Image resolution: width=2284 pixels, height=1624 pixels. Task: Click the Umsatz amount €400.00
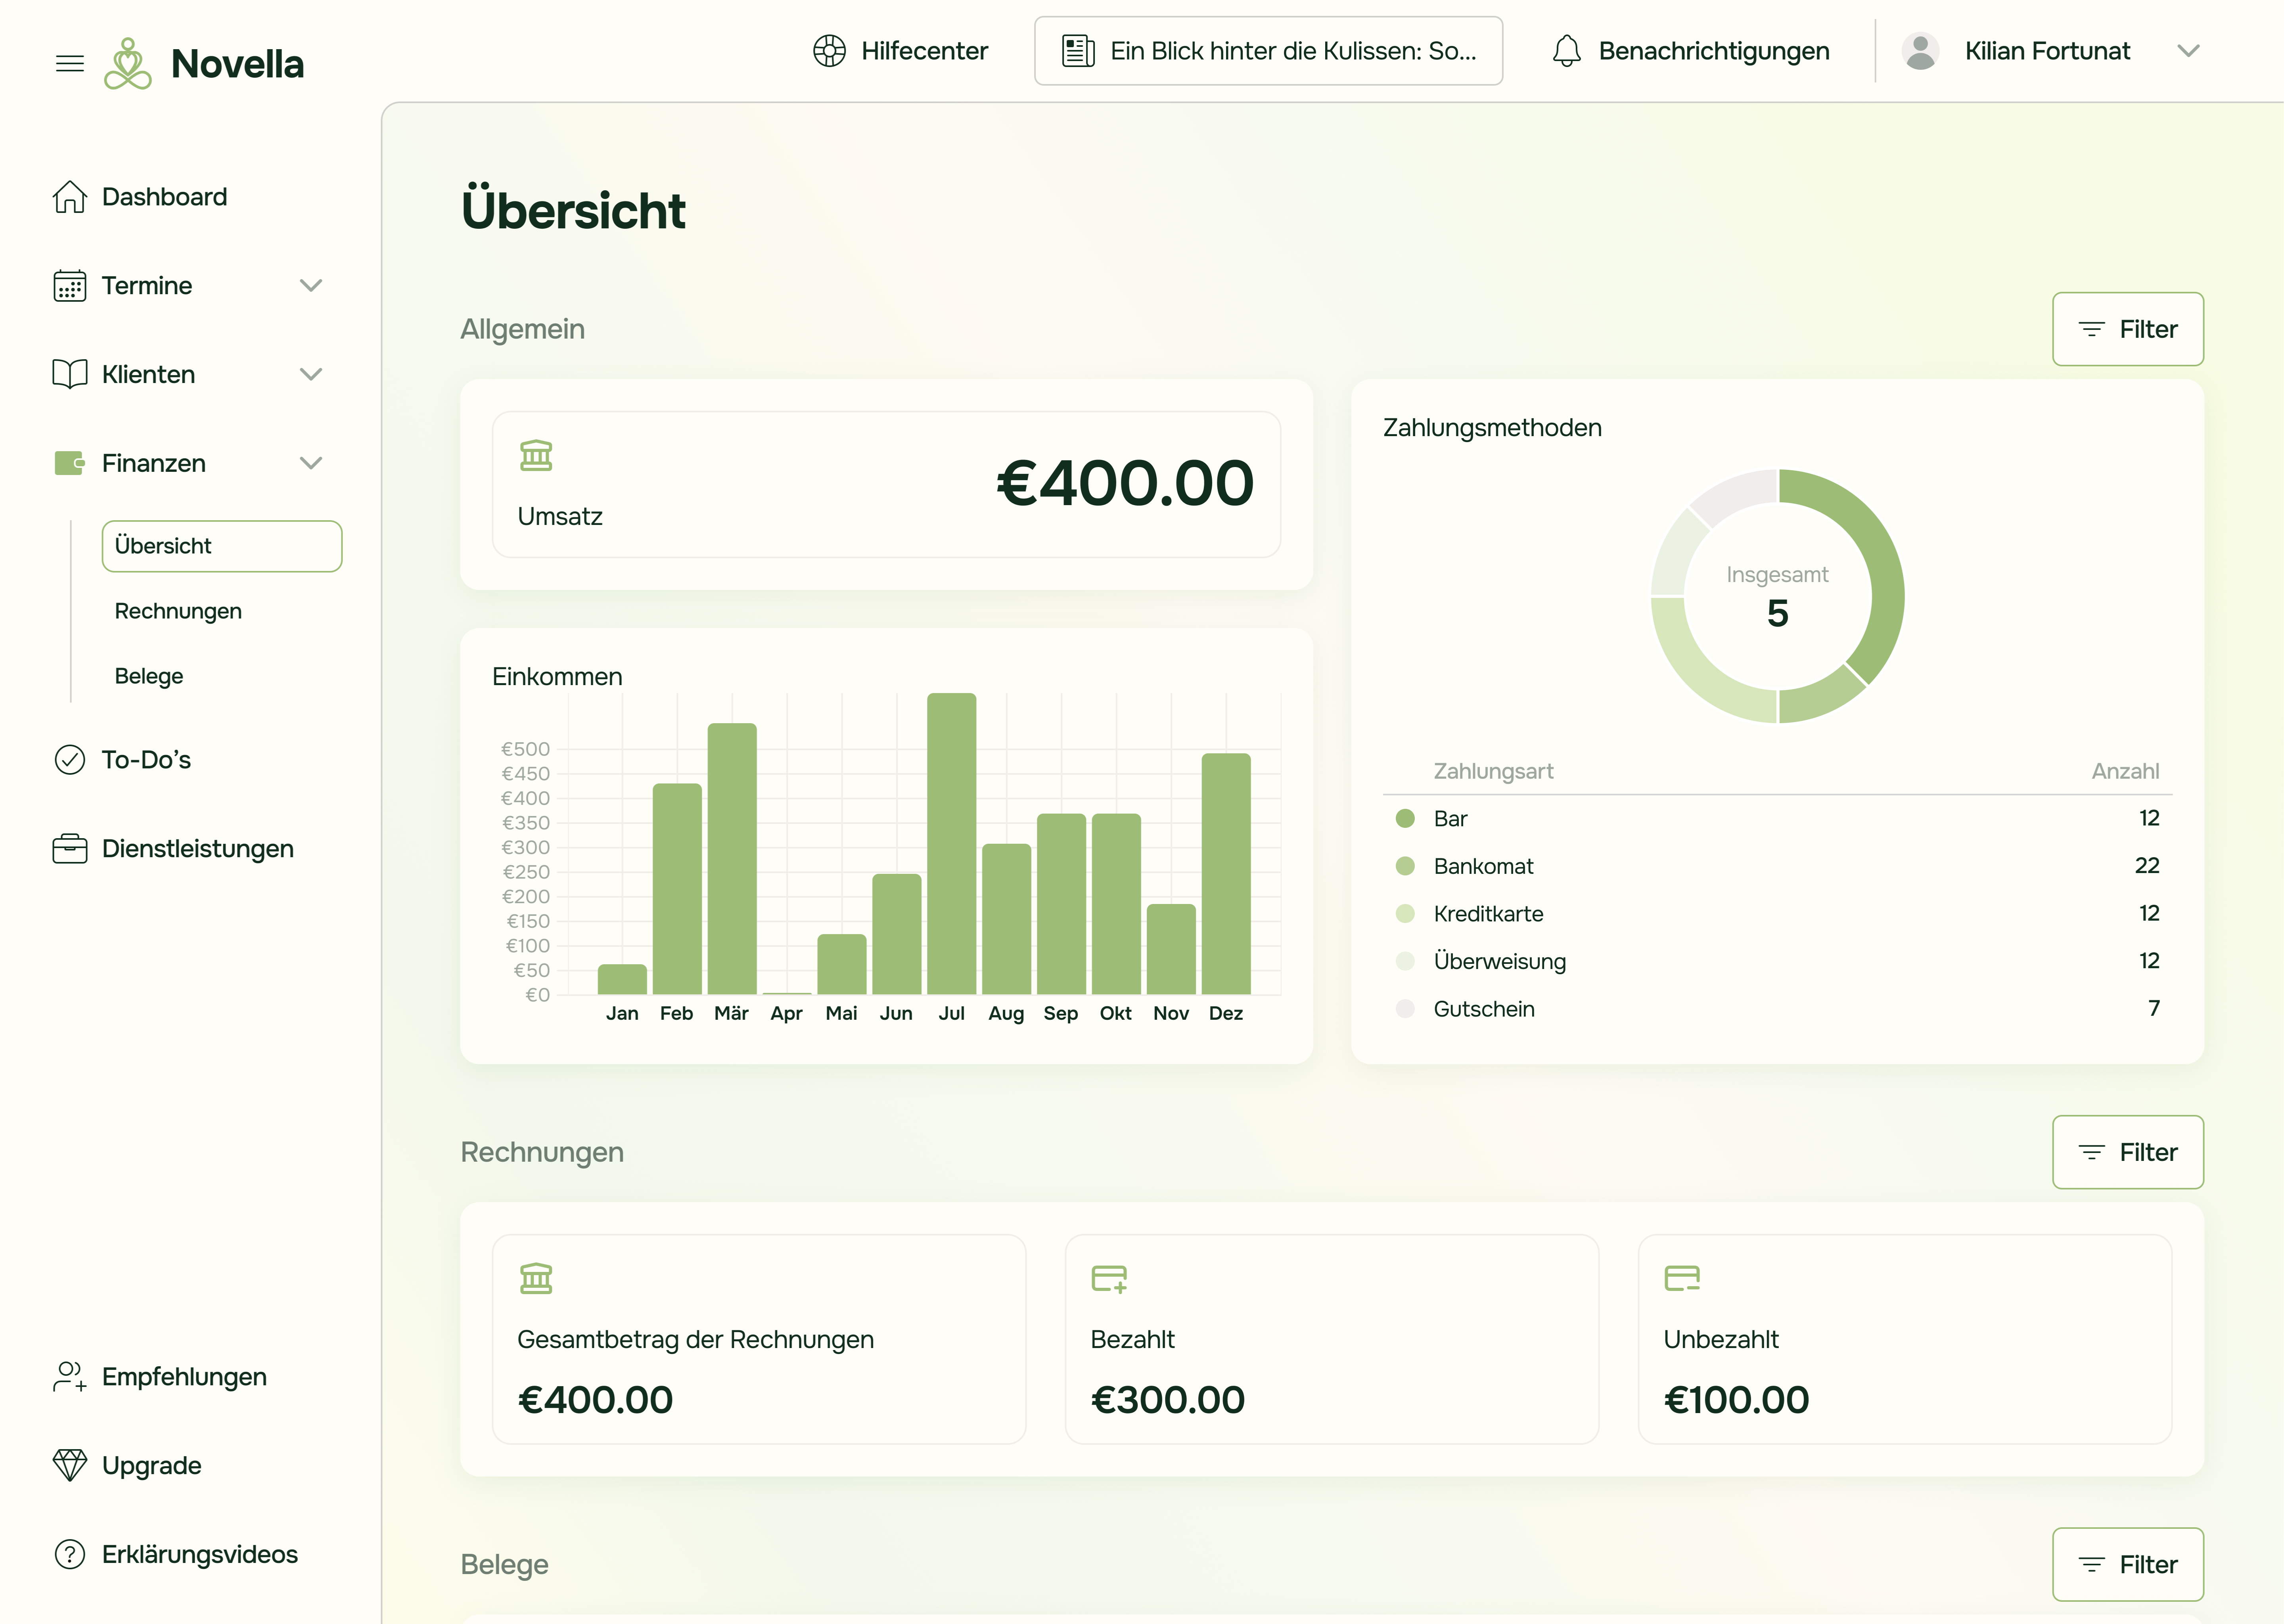tap(1125, 484)
